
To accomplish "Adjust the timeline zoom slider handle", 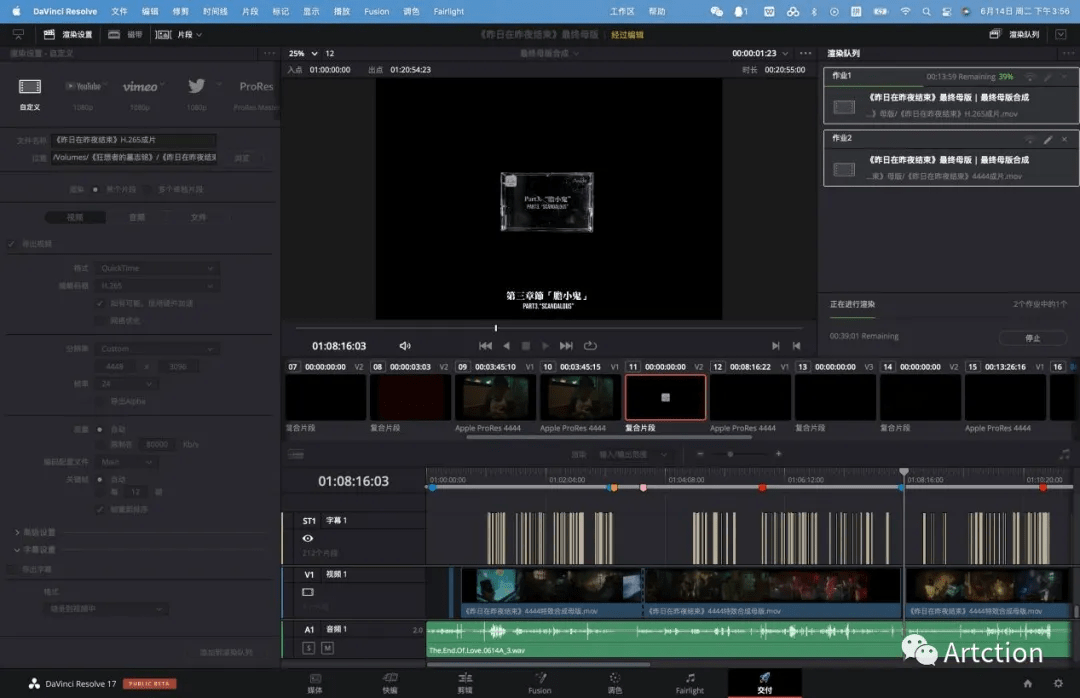I will click(730, 454).
